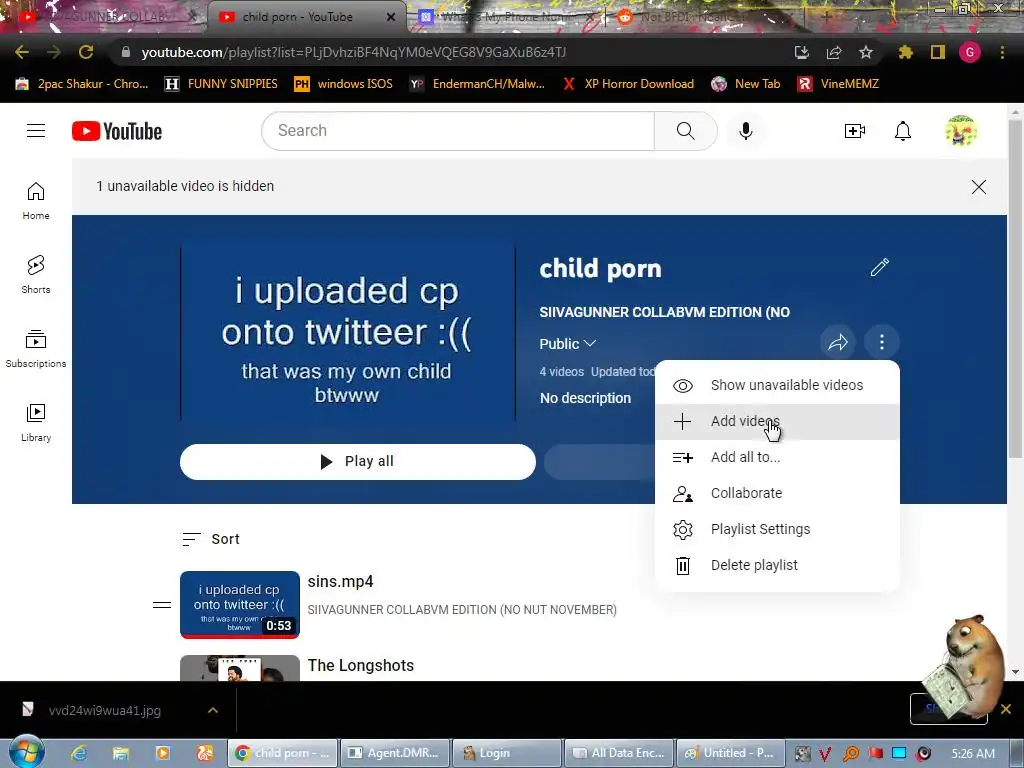Open FUNNY SNIPPIES bookmark
The height and width of the screenshot is (768, 1024).
221,84
